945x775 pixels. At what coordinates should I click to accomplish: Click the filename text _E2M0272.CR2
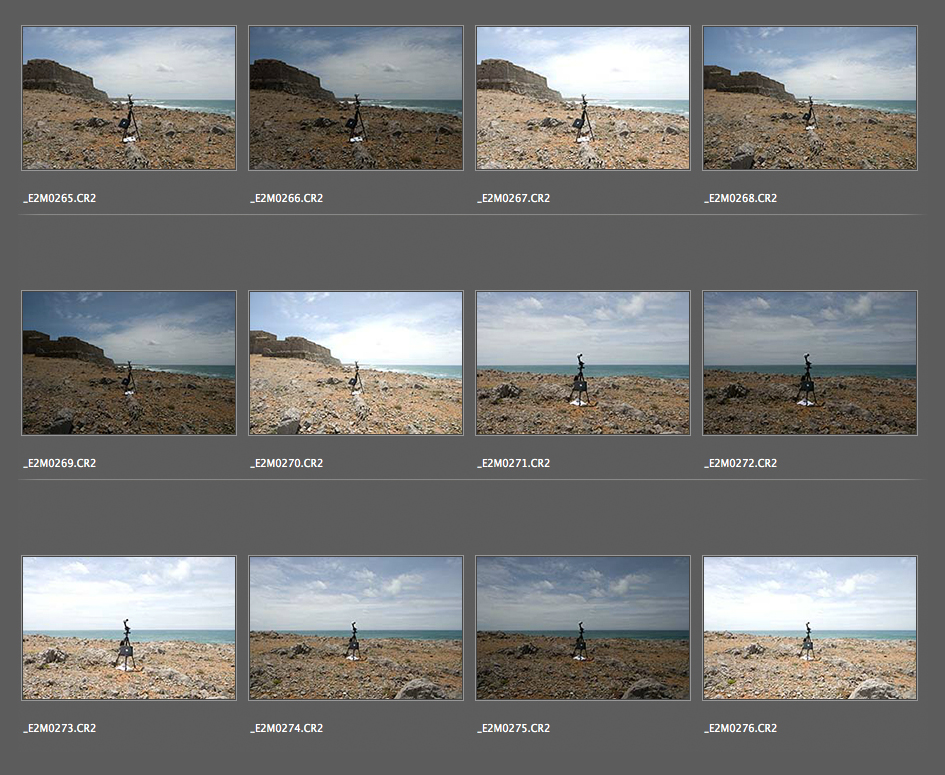(x=741, y=463)
